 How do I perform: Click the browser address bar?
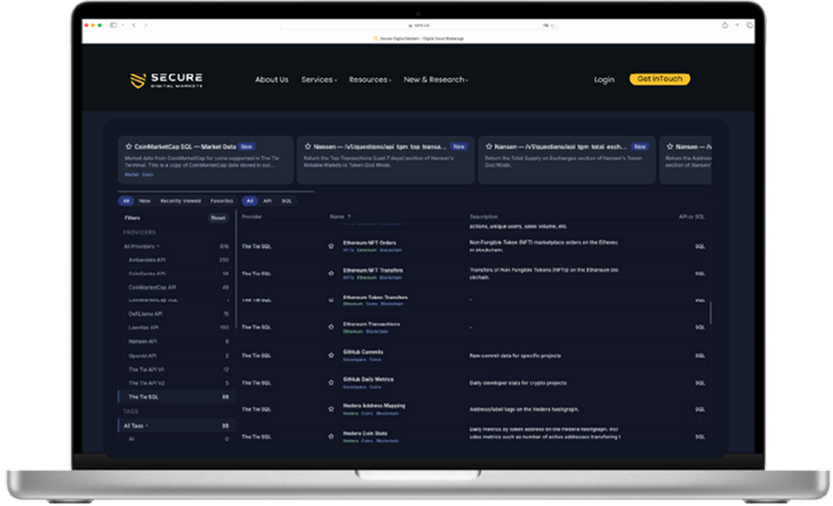(418, 26)
